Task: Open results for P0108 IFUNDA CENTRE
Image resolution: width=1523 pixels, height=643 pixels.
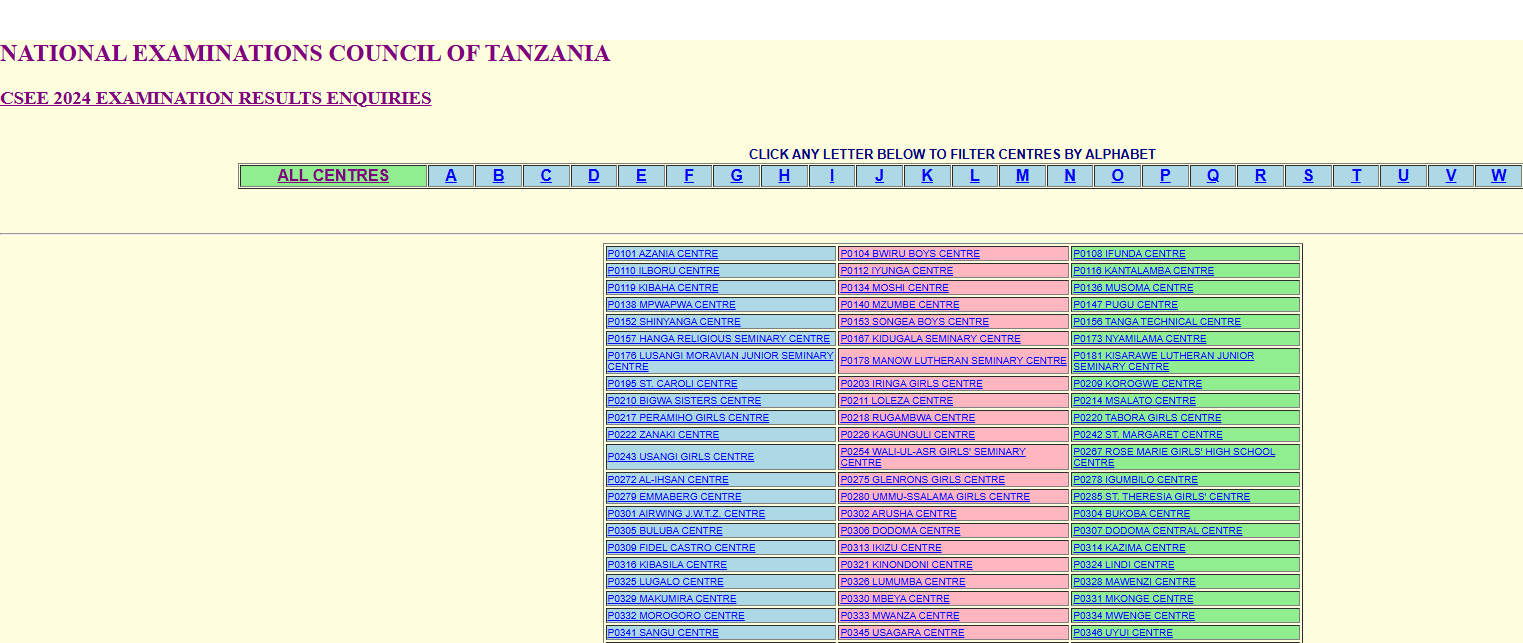Action: (x=1128, y=253)
